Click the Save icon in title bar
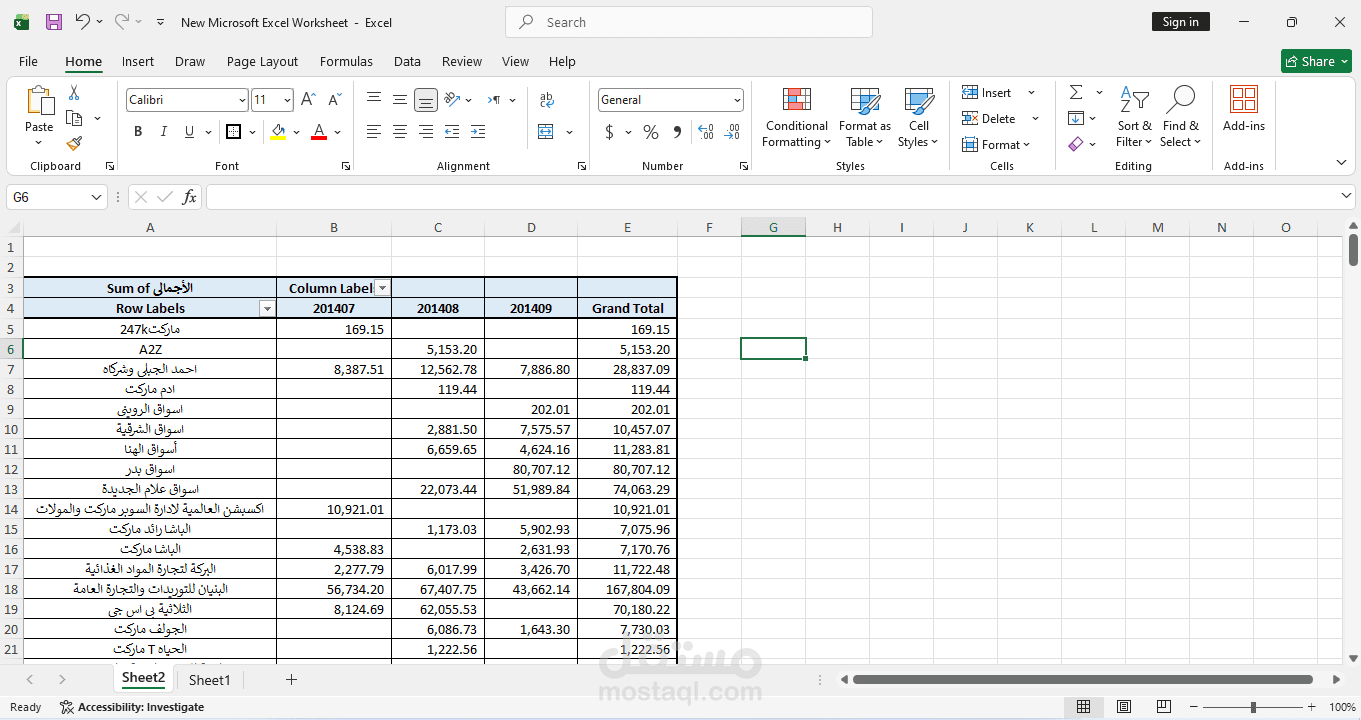The image size is (1361, 720). pos(54,22)
